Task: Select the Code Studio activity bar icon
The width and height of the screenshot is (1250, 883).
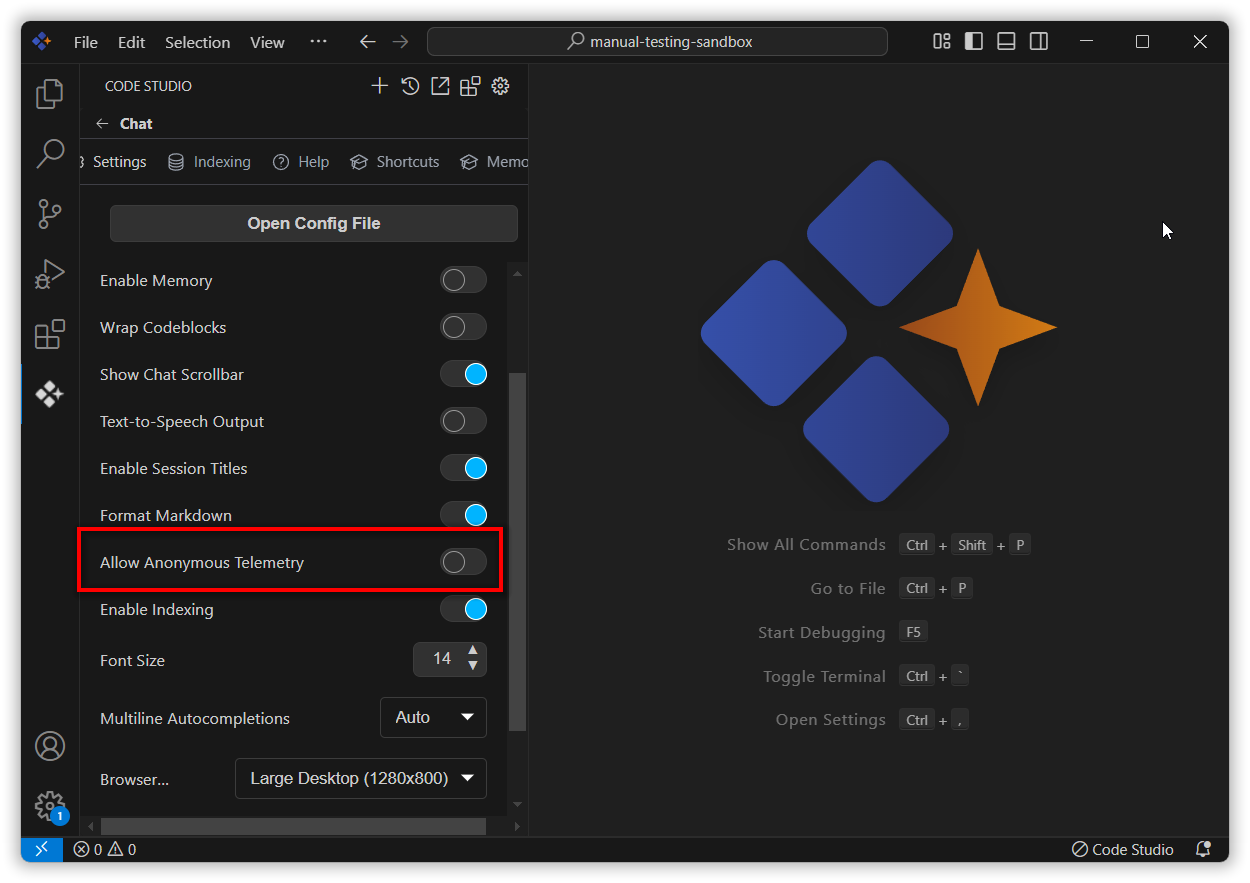Action: [50, 394]
